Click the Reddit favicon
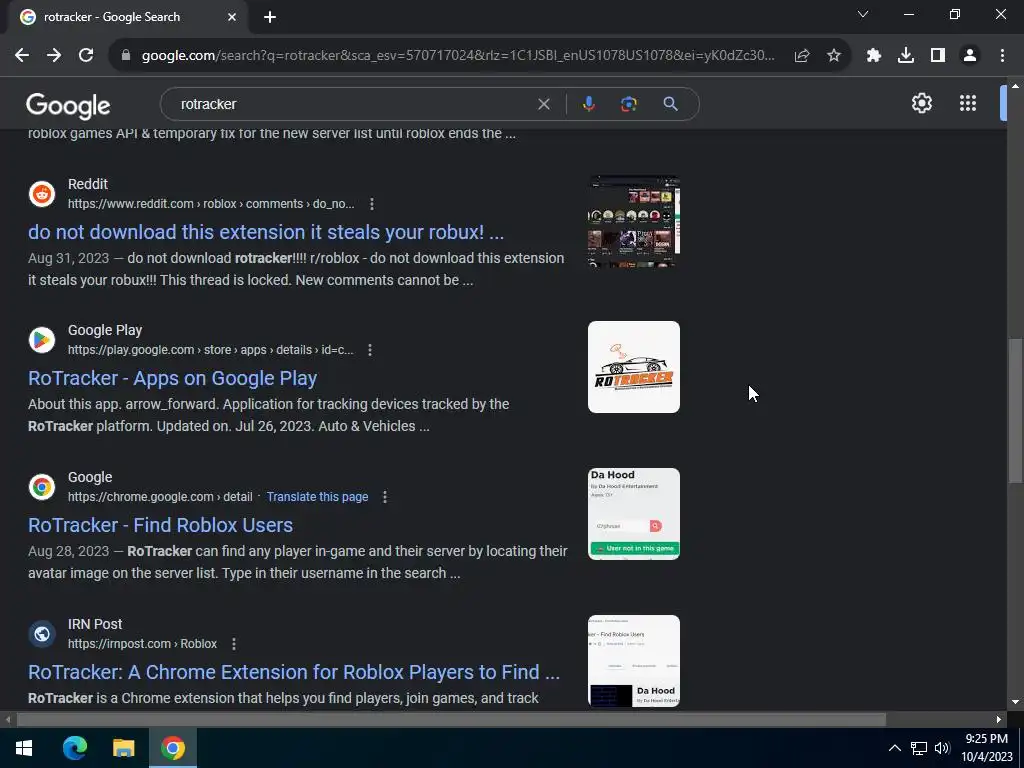The image size is (1024, 768). [x=42, y=194]
